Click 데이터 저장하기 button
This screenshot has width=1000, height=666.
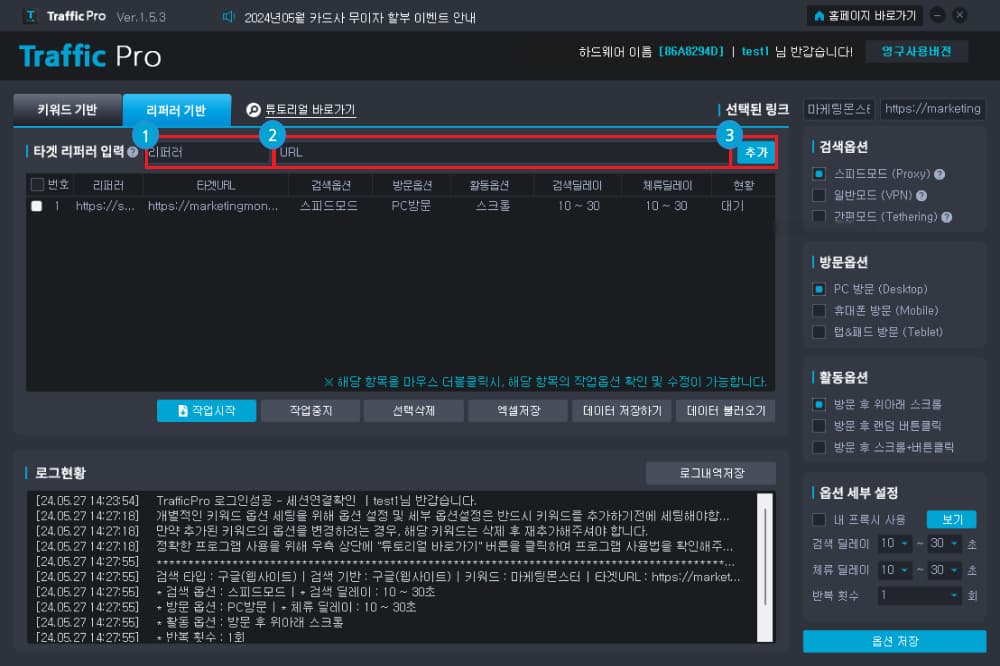coord(622,411)
